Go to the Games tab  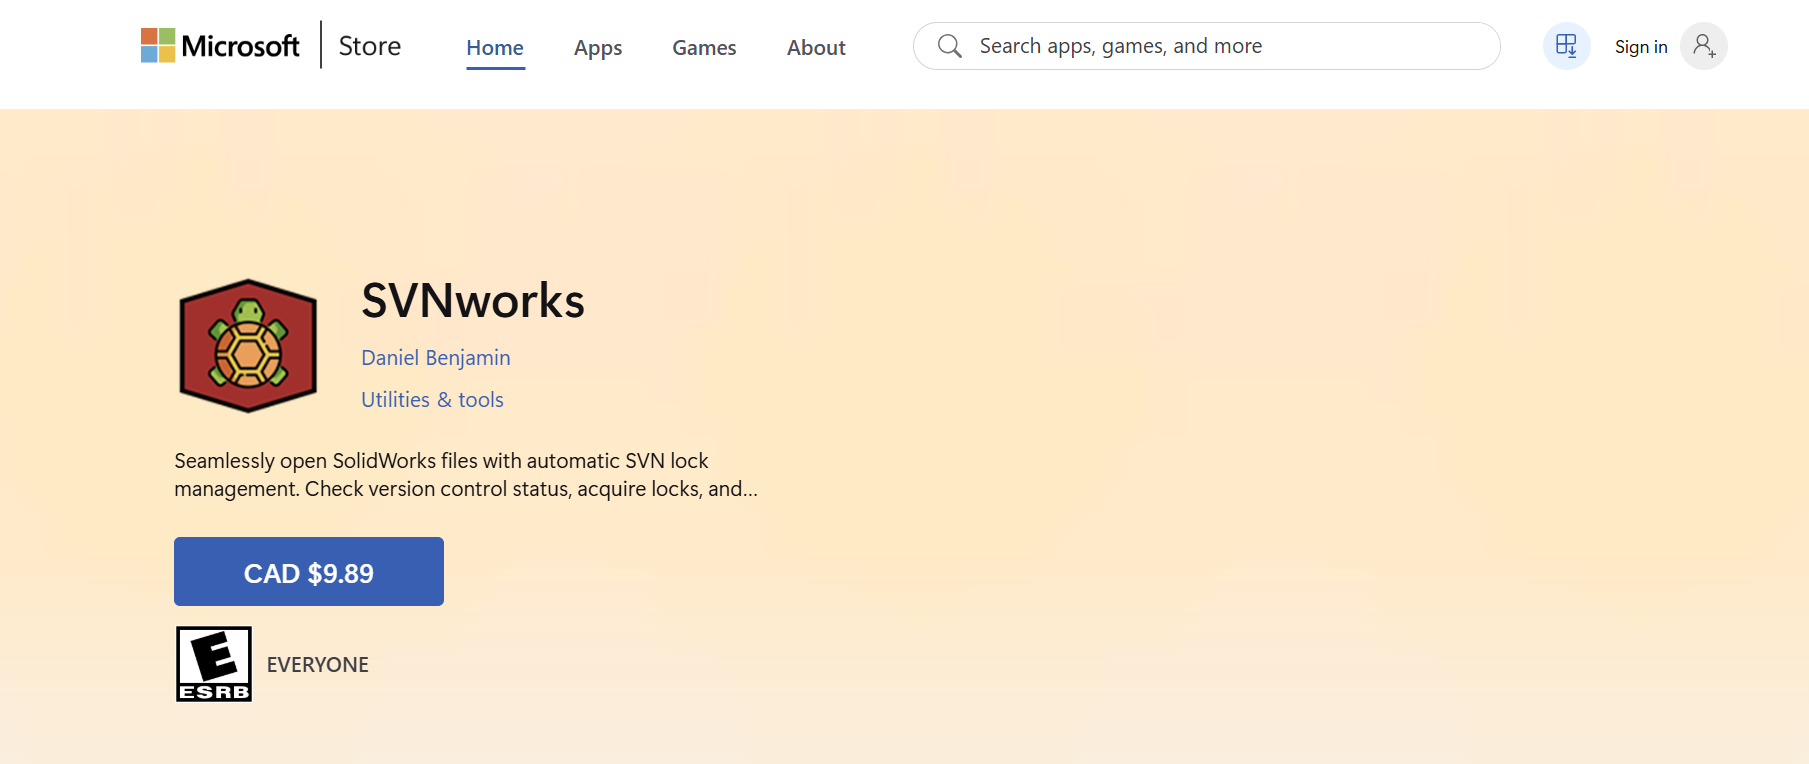704,48
